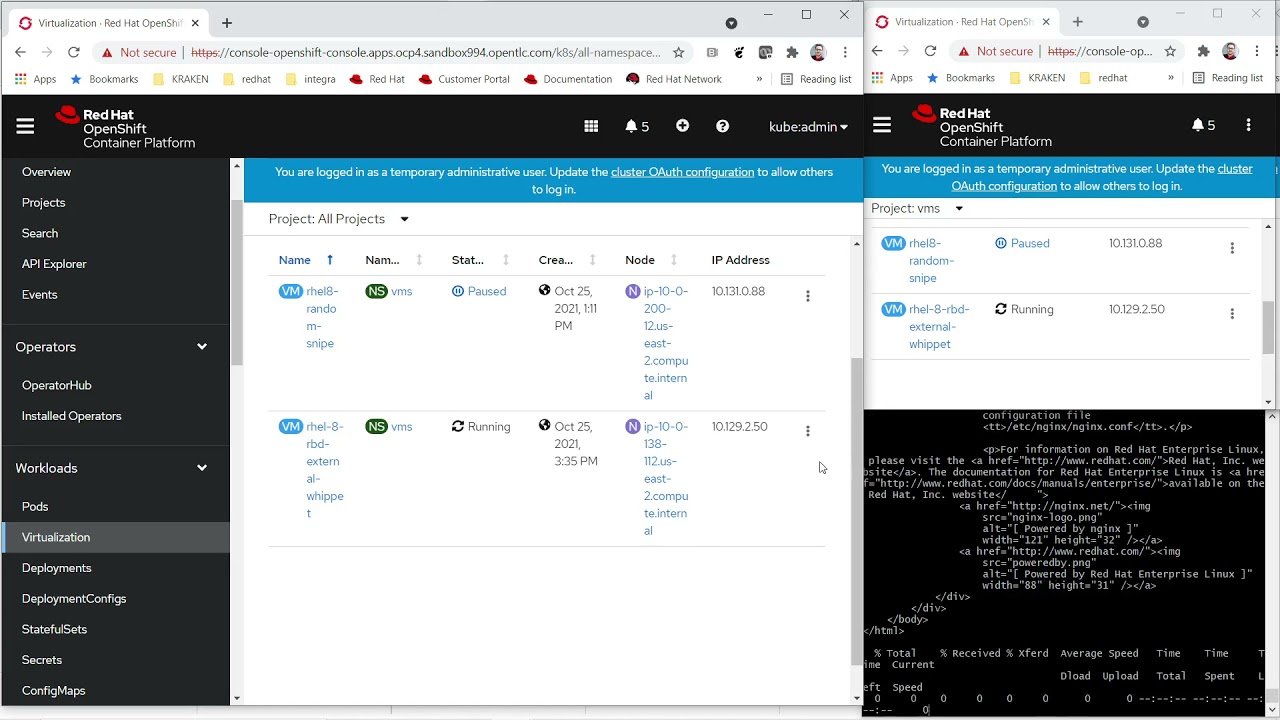Screen dimensions: 1280x720
Task: Collapse the Operators navigation section
Action: [x=115, y=347]
